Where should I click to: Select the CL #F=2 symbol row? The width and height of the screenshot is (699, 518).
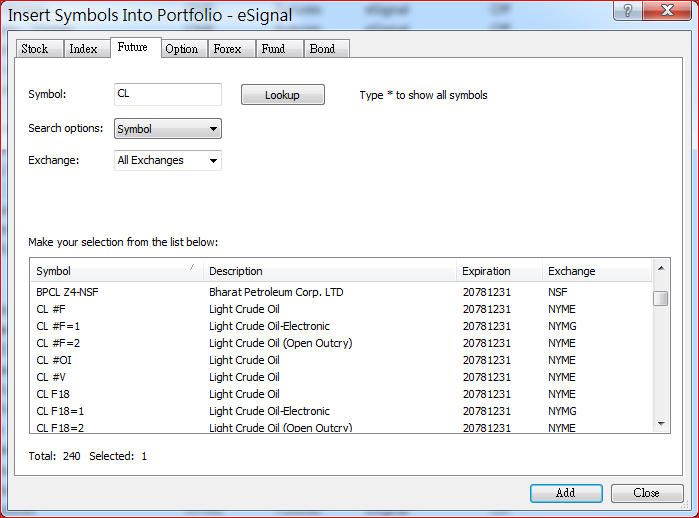341,343
